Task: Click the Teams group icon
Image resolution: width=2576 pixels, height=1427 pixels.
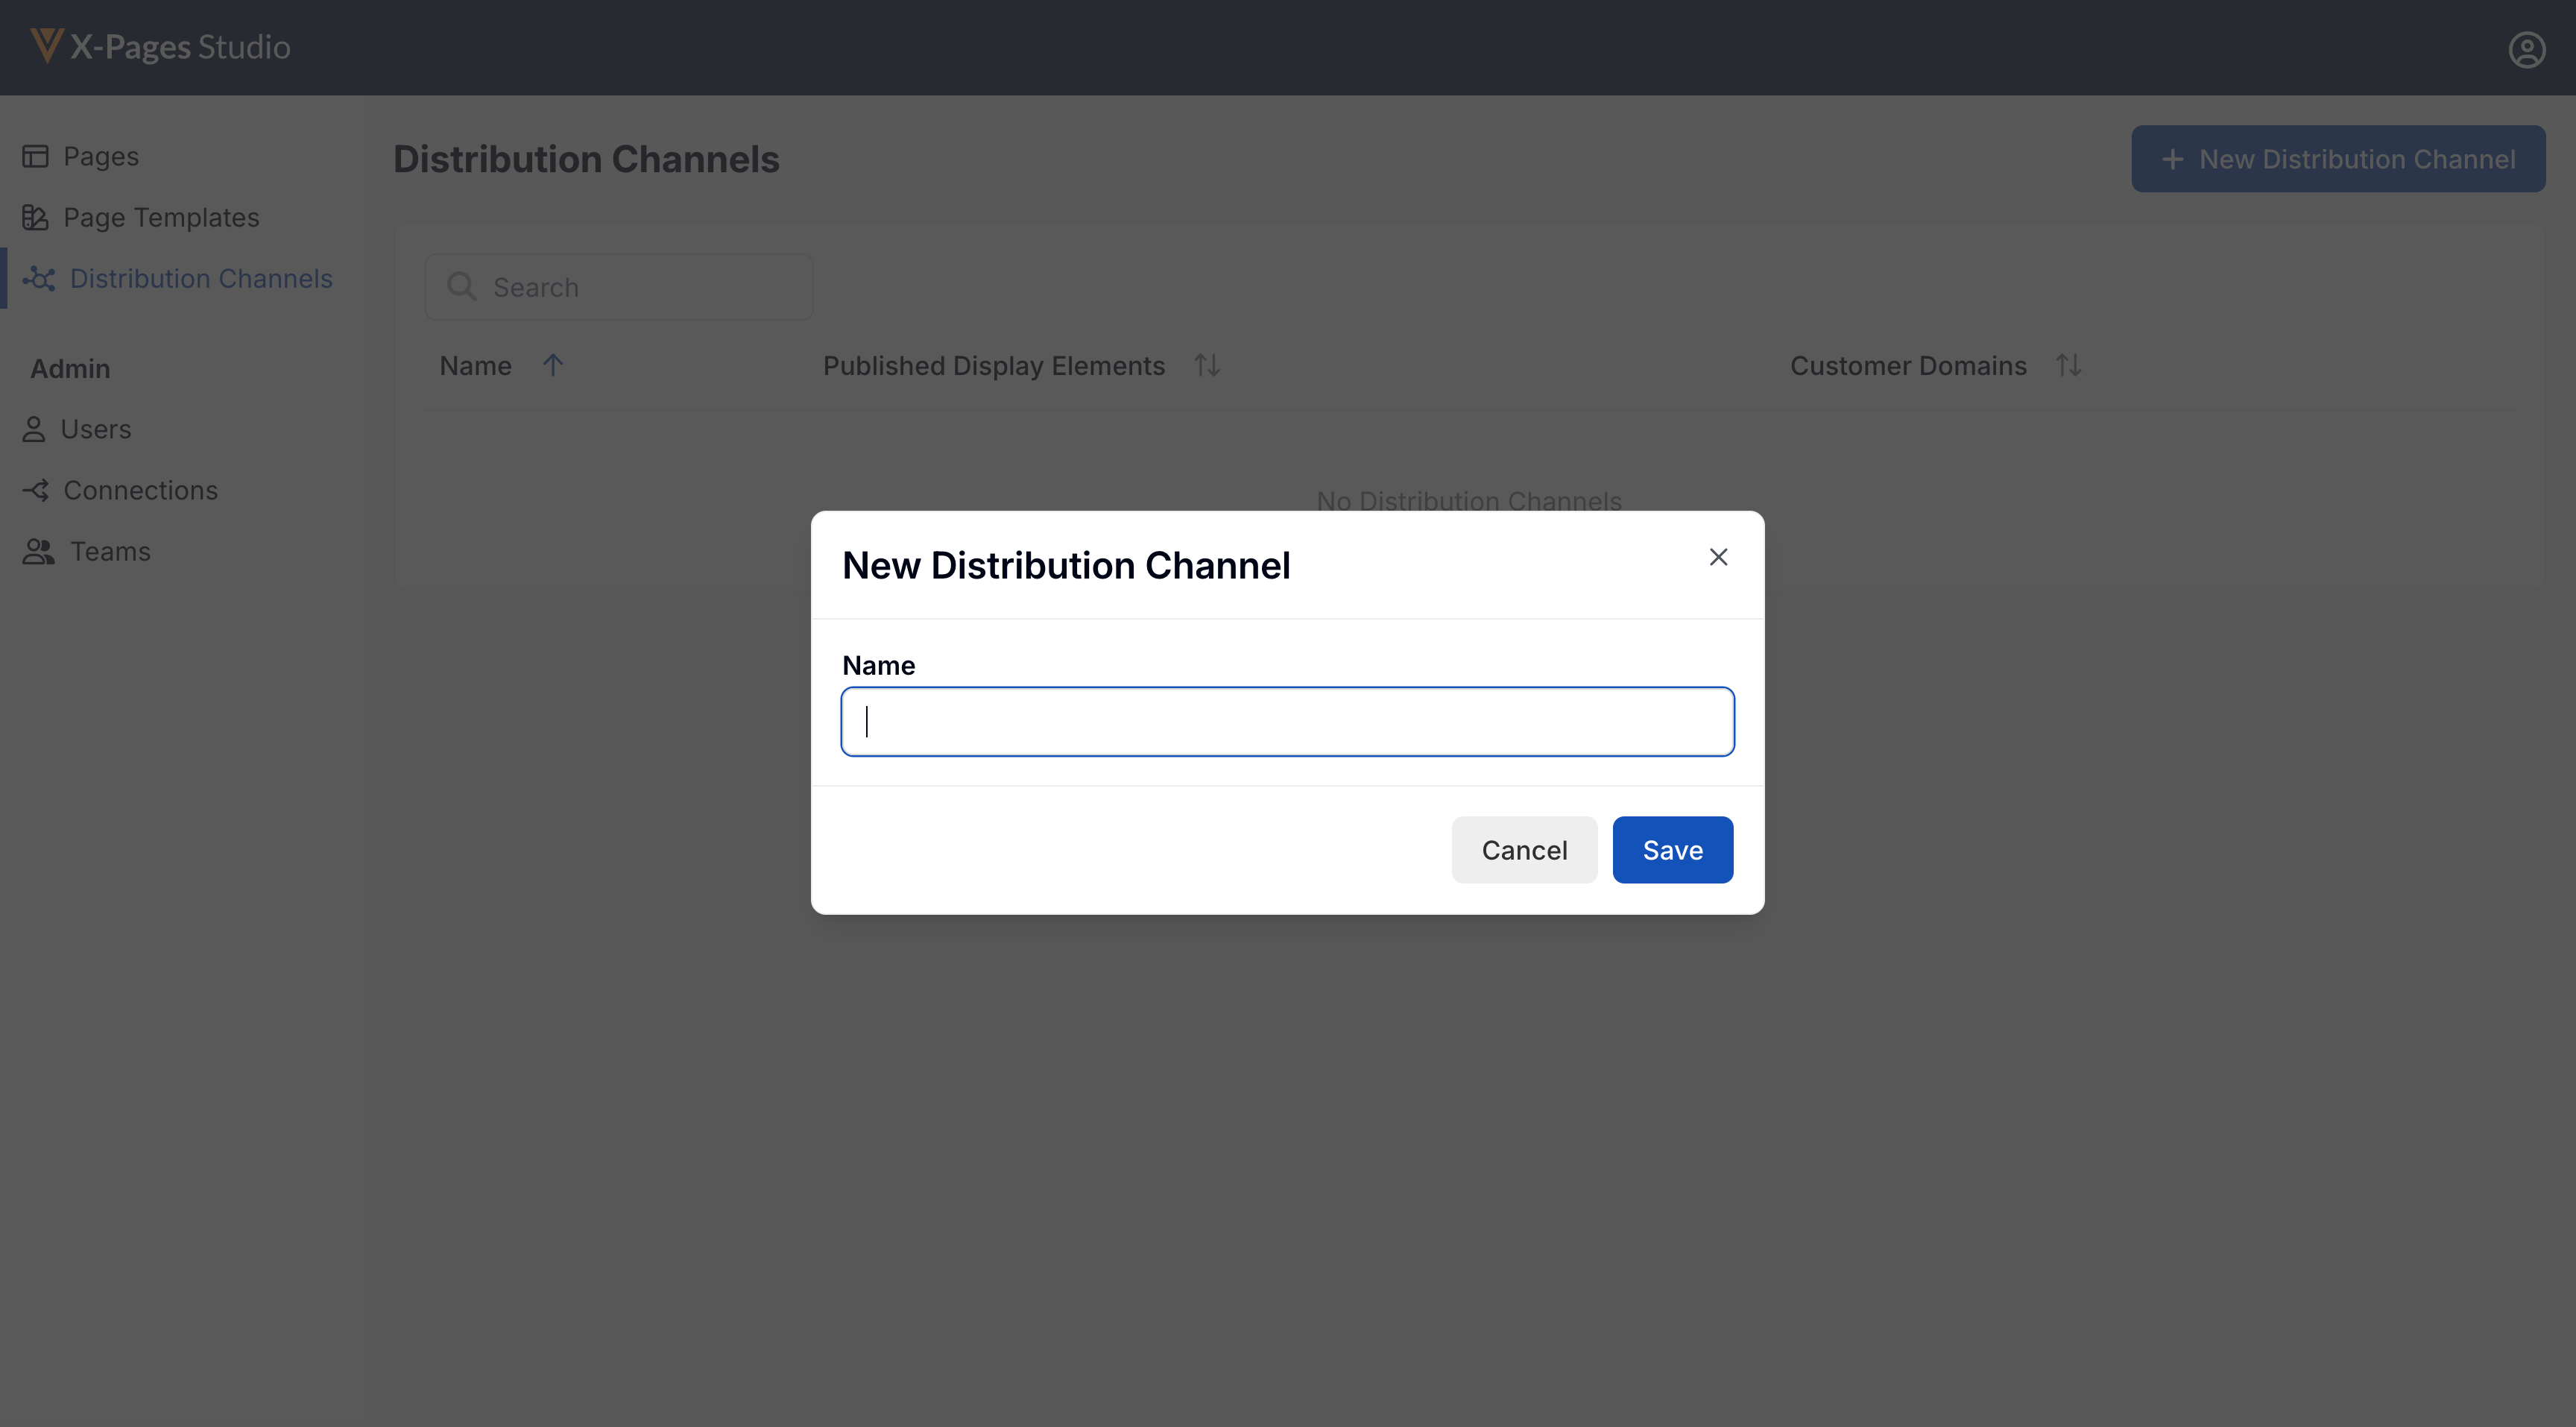Action: click(x=38, y=551)
